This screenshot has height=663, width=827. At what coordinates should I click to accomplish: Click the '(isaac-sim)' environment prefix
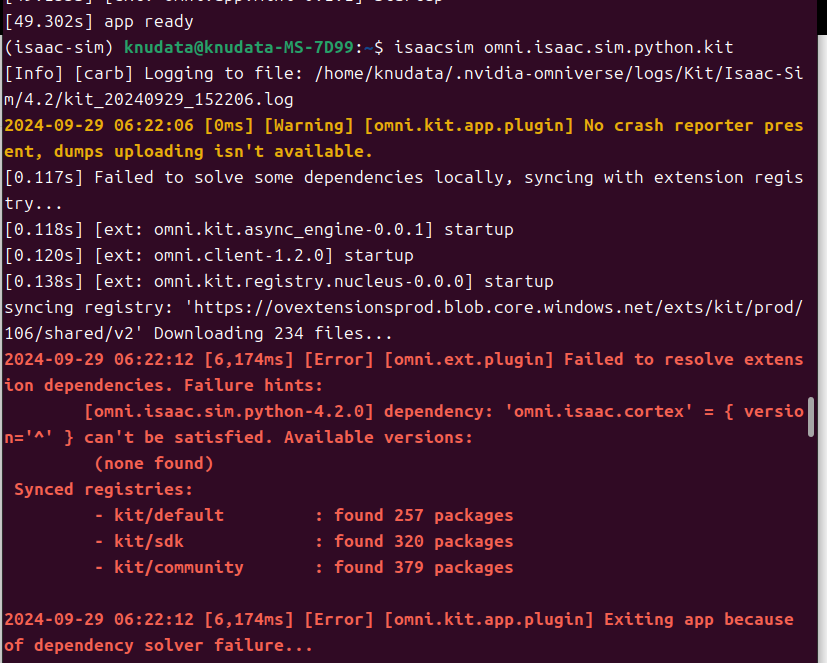pos(59,47)
